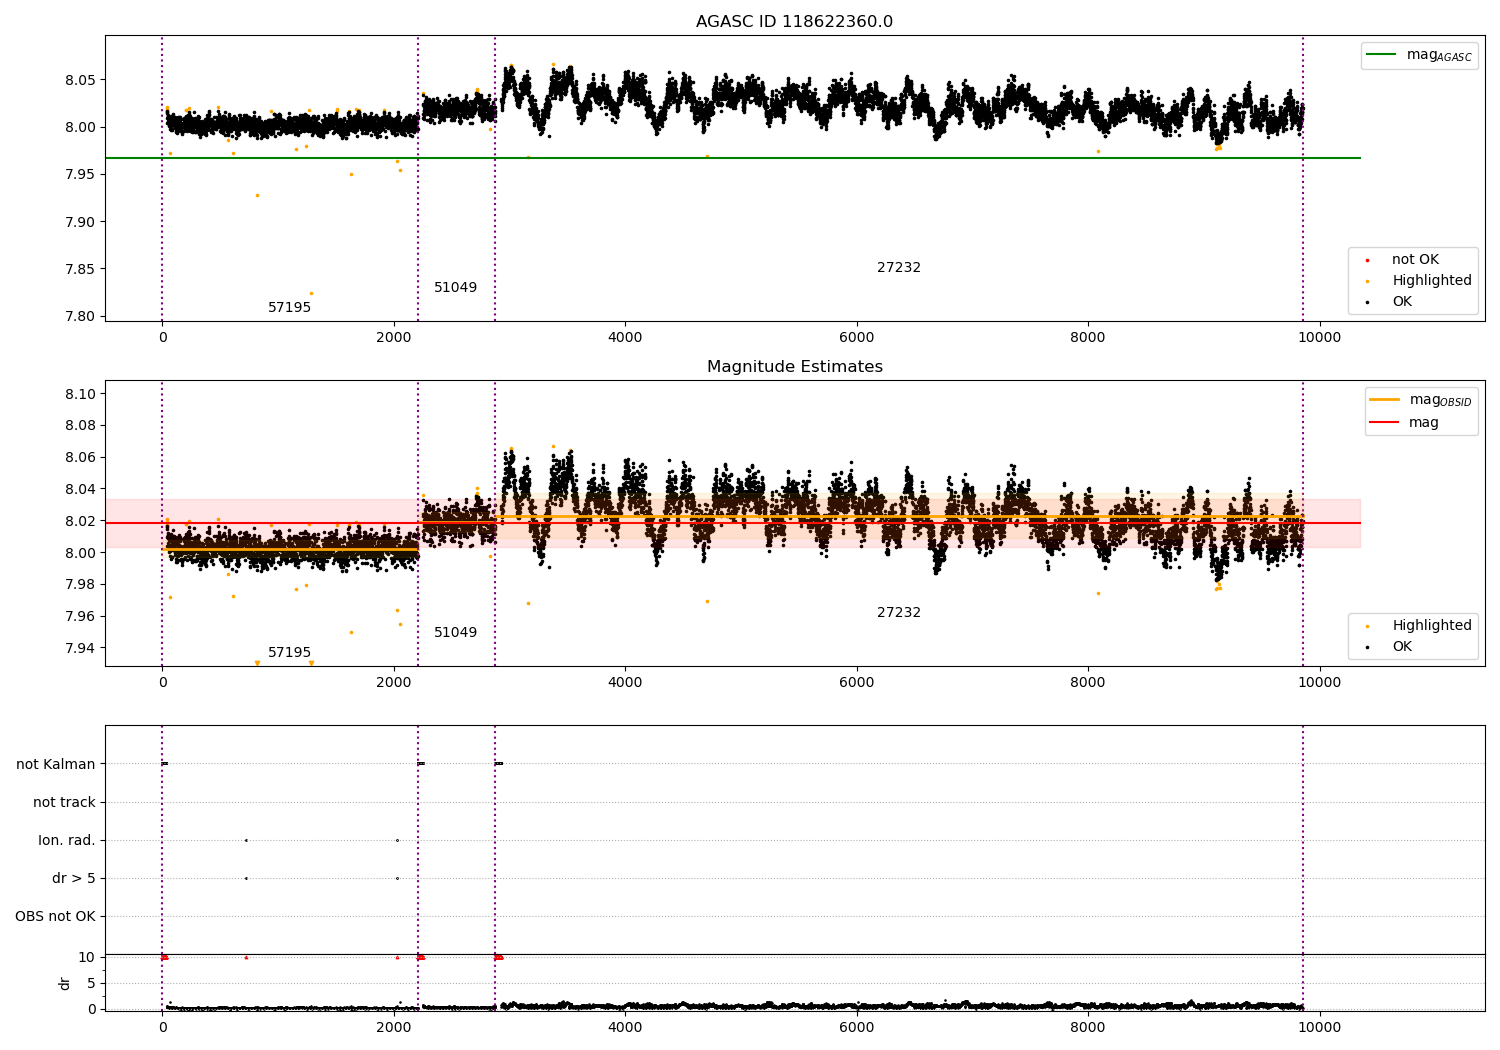Select the 'OBS not OK' row label

55,917
